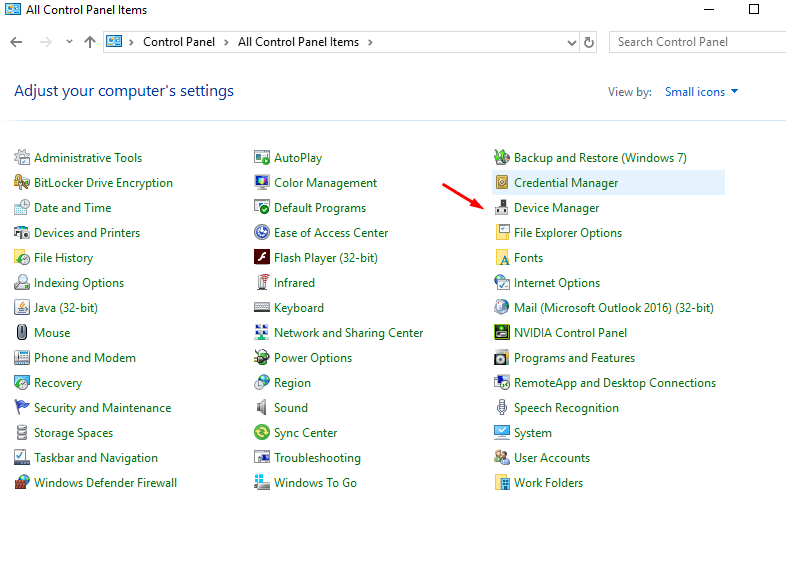Select All Control Panel Items breadcrumb segment
Screen dimensions: 786x577
pos(298,42)
